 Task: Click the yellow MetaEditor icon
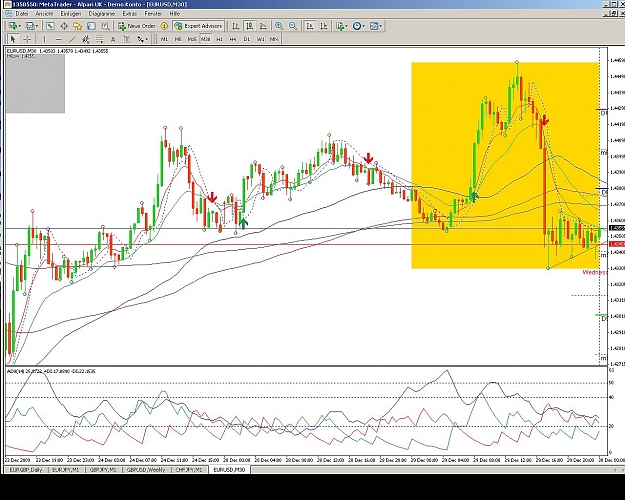tap(164, 26)
